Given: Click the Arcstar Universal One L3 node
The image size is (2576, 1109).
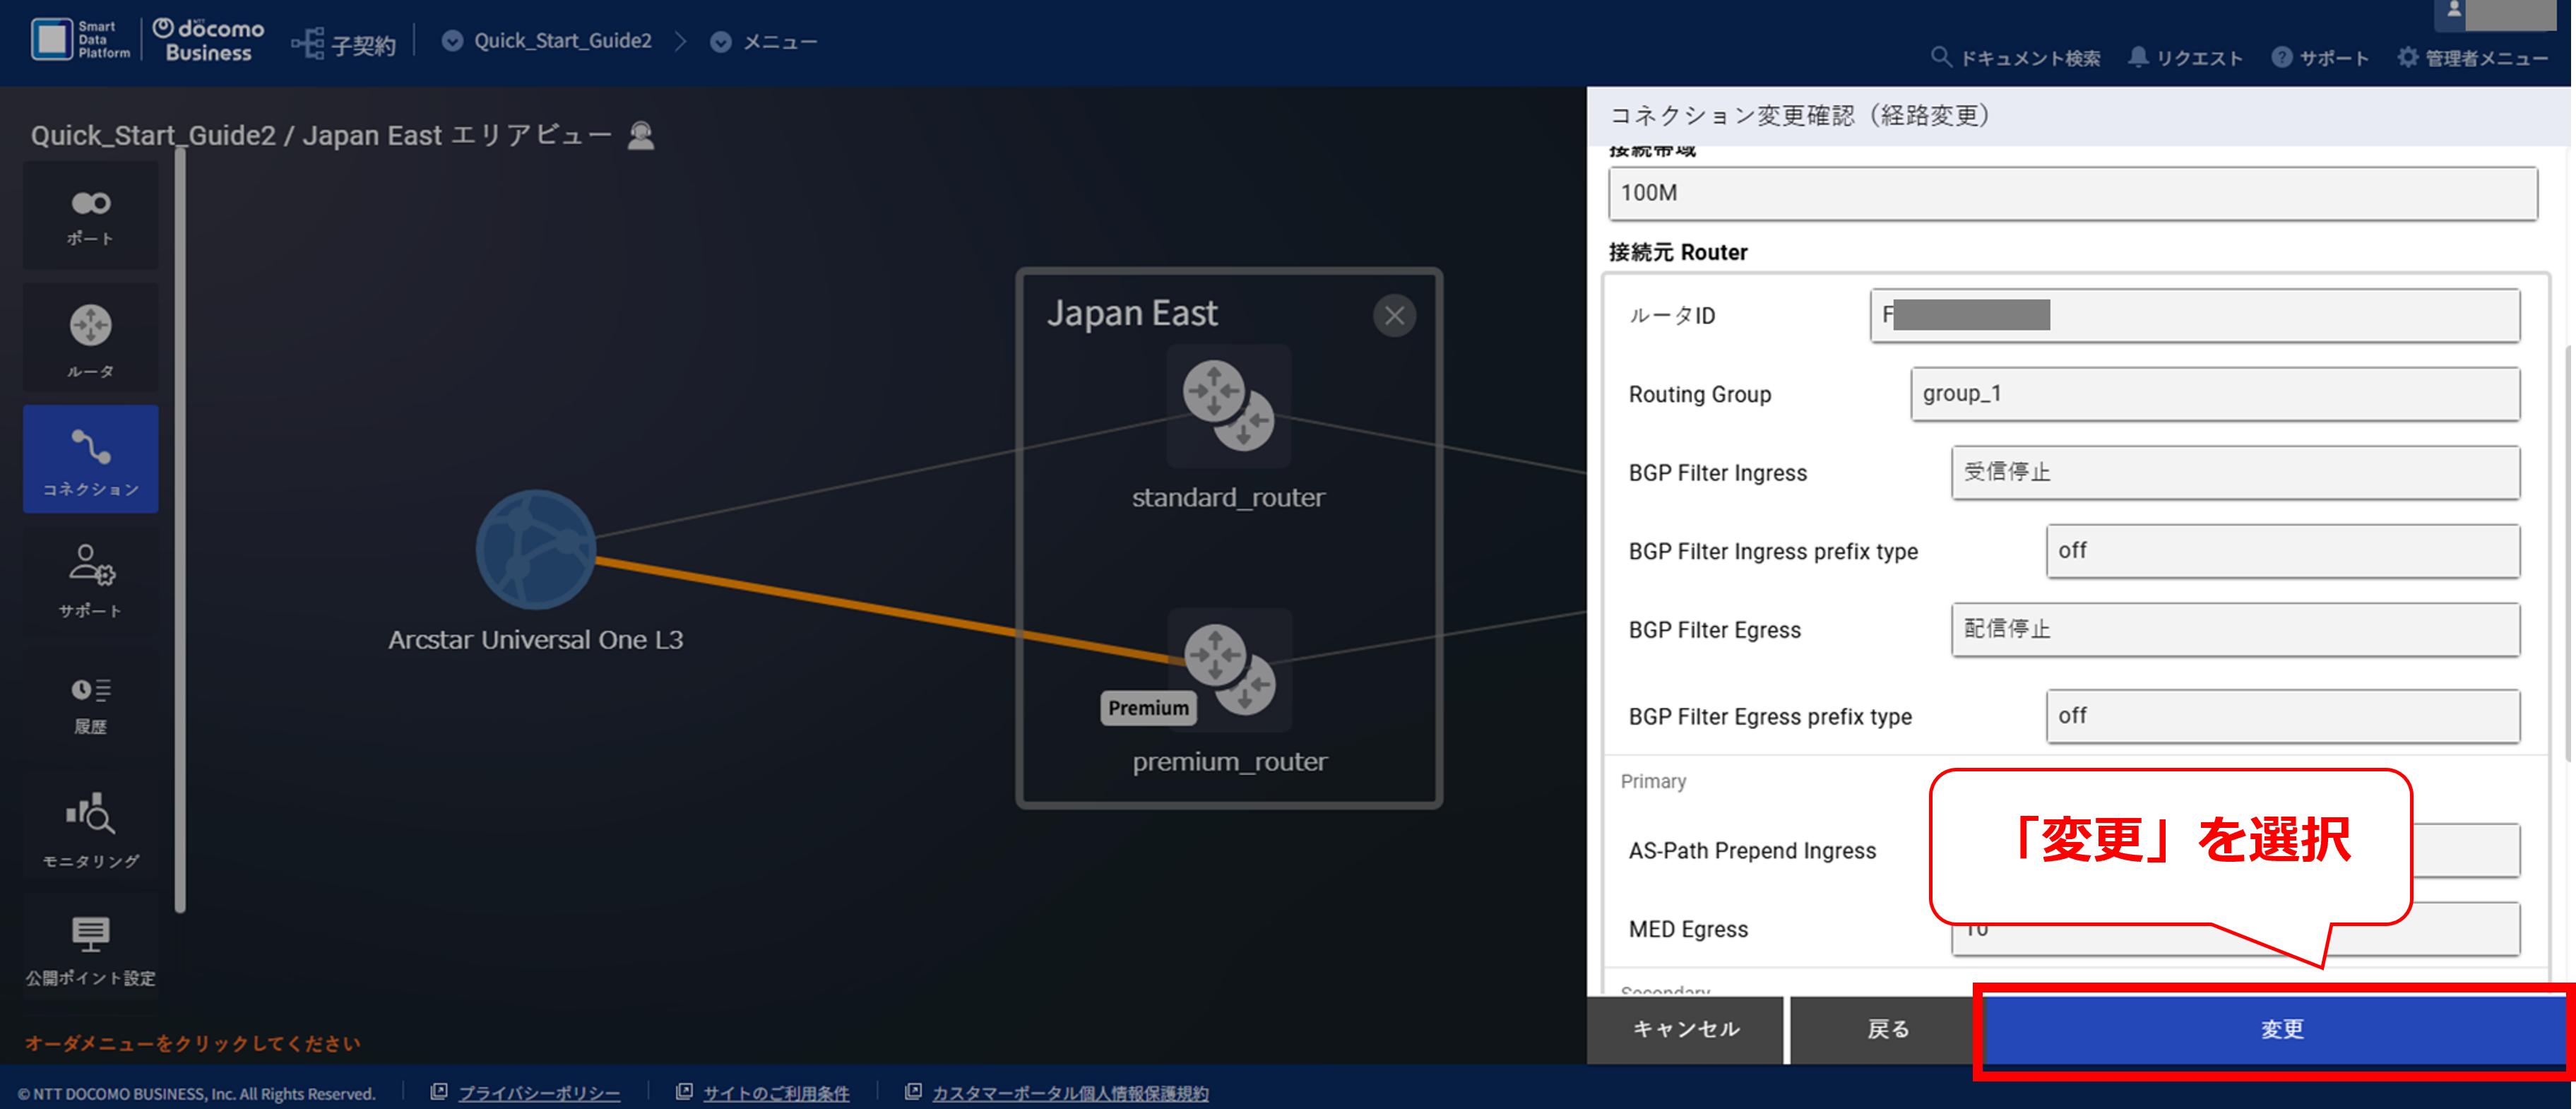Looking at the screenshot, I should (535, 549).
